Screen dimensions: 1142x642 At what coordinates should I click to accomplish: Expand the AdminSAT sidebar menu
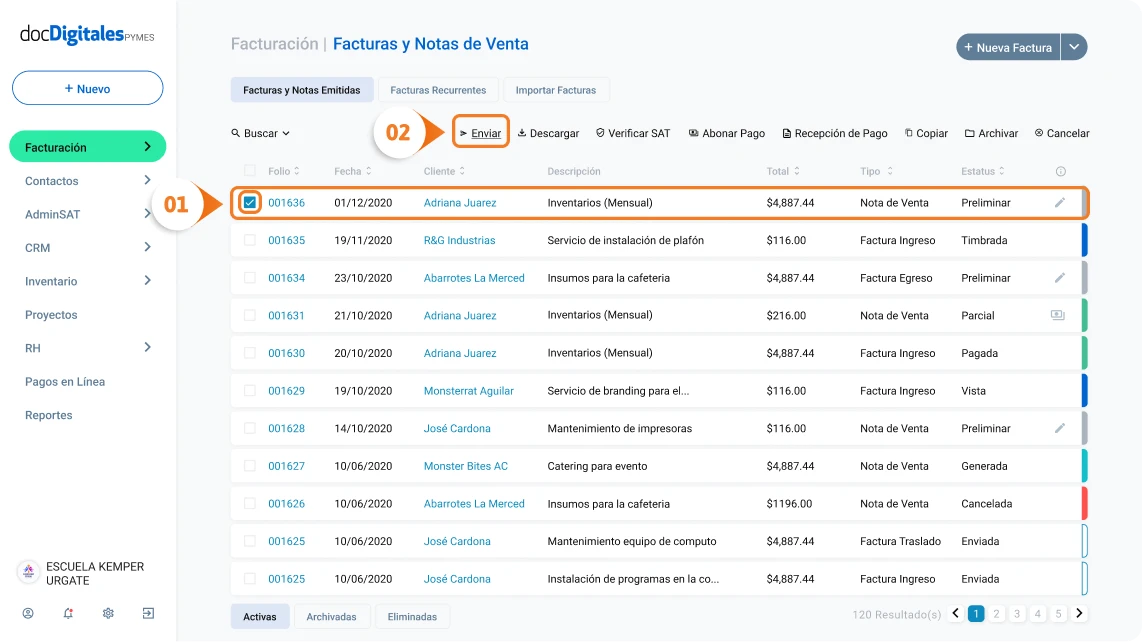(x=147, y=214)
